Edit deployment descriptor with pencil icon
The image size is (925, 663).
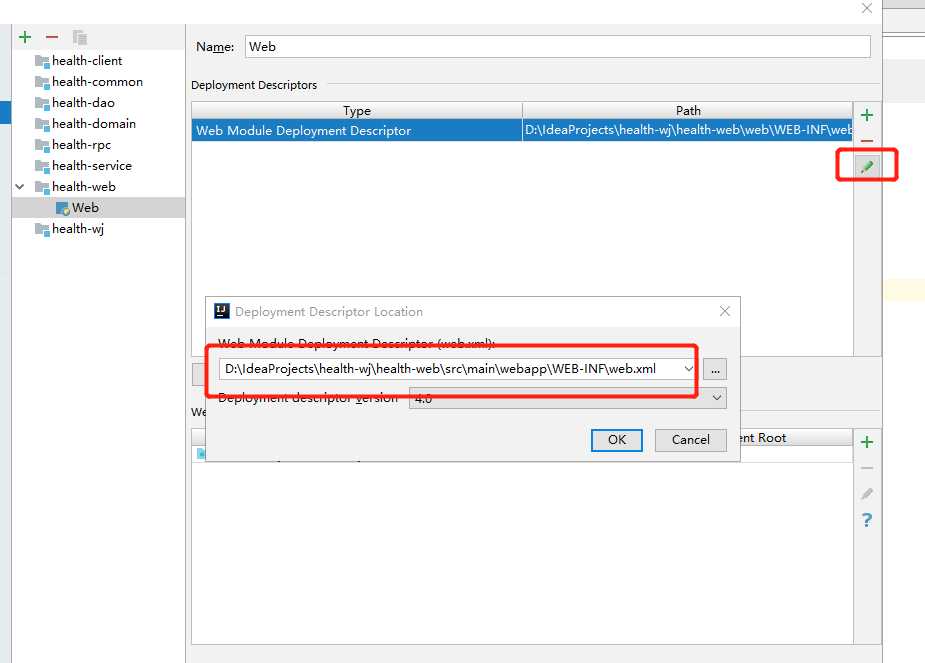click(867, 167)
